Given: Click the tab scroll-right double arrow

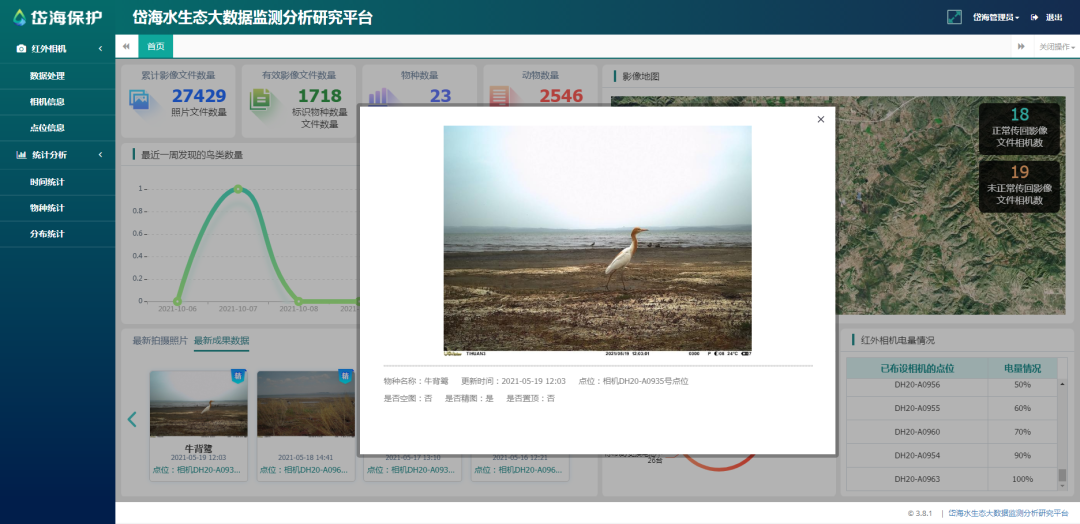Looking at the screenshot, I should 1021,46.
